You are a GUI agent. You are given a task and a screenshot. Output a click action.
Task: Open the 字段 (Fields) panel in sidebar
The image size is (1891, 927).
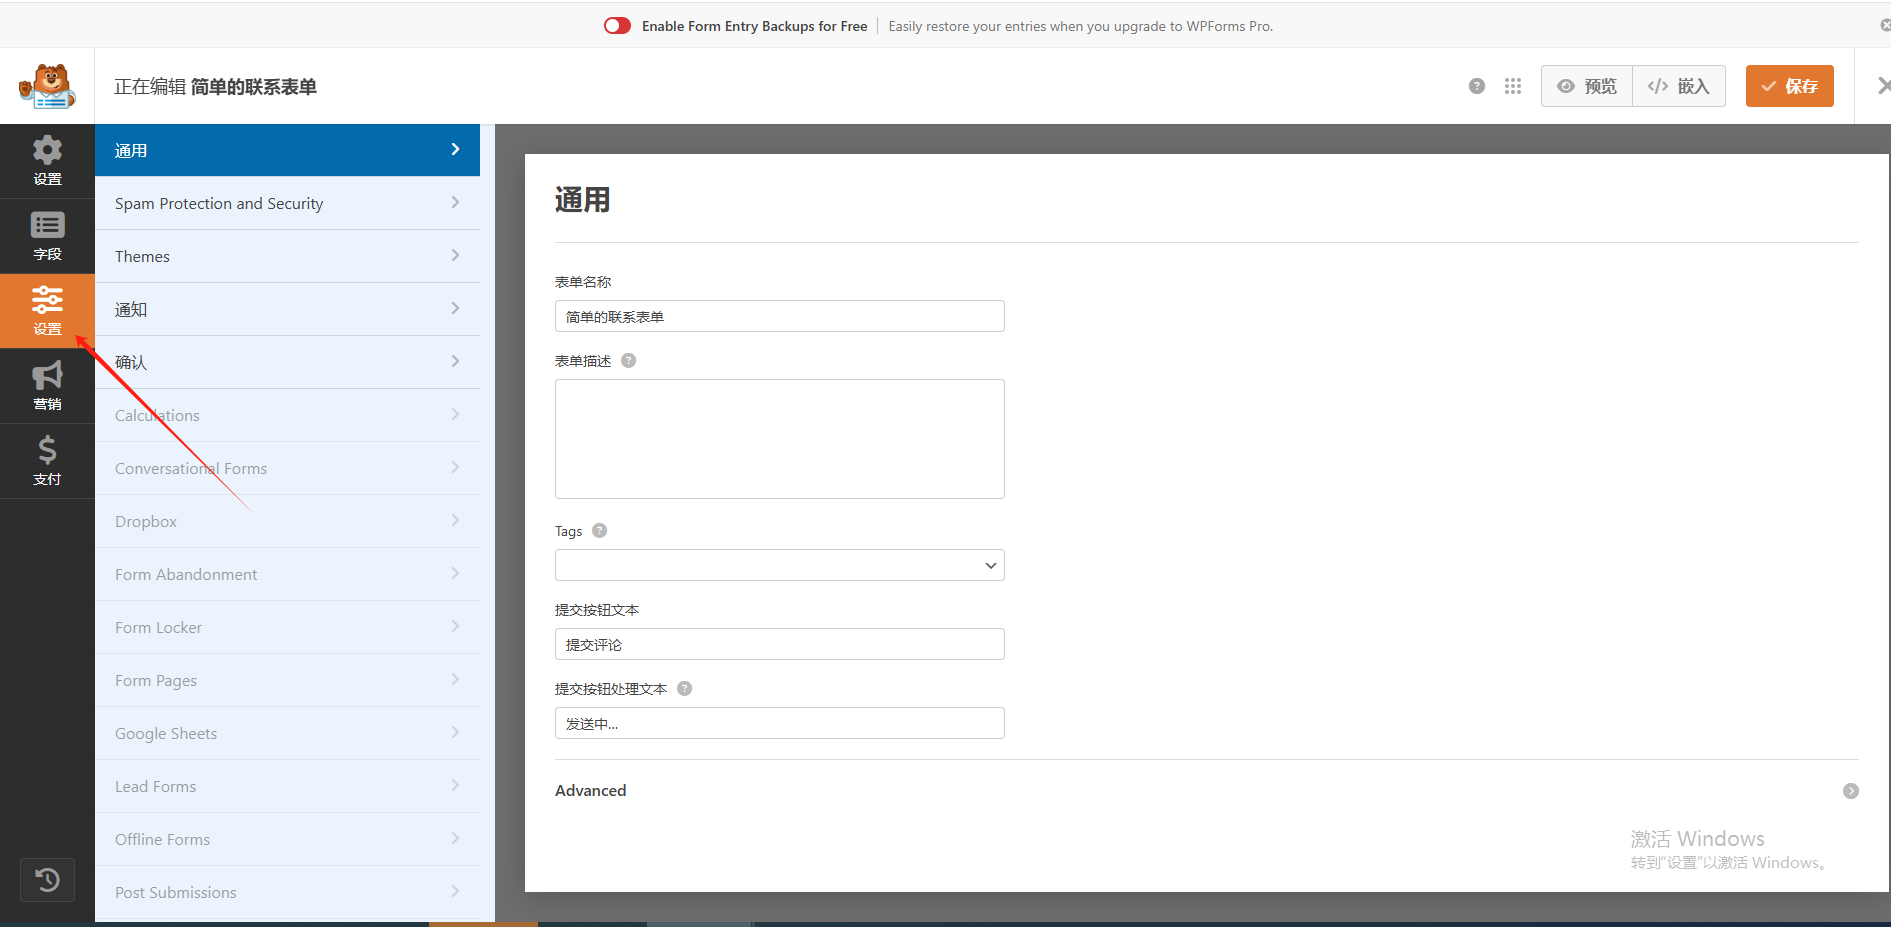click(x=47, y=236)
